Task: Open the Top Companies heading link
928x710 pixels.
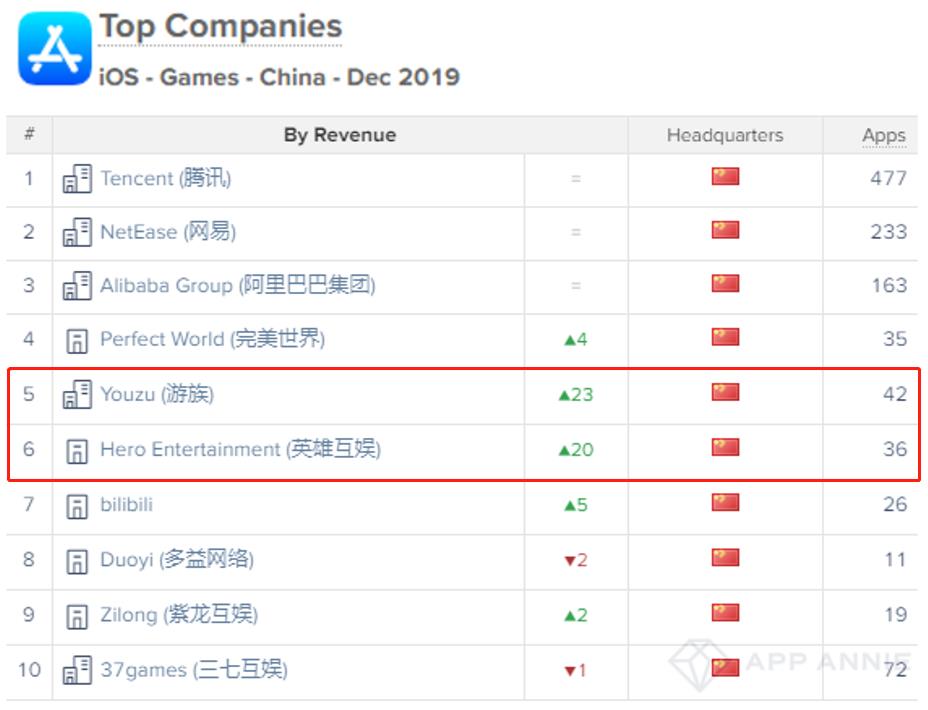Action: tap(221, 27)
